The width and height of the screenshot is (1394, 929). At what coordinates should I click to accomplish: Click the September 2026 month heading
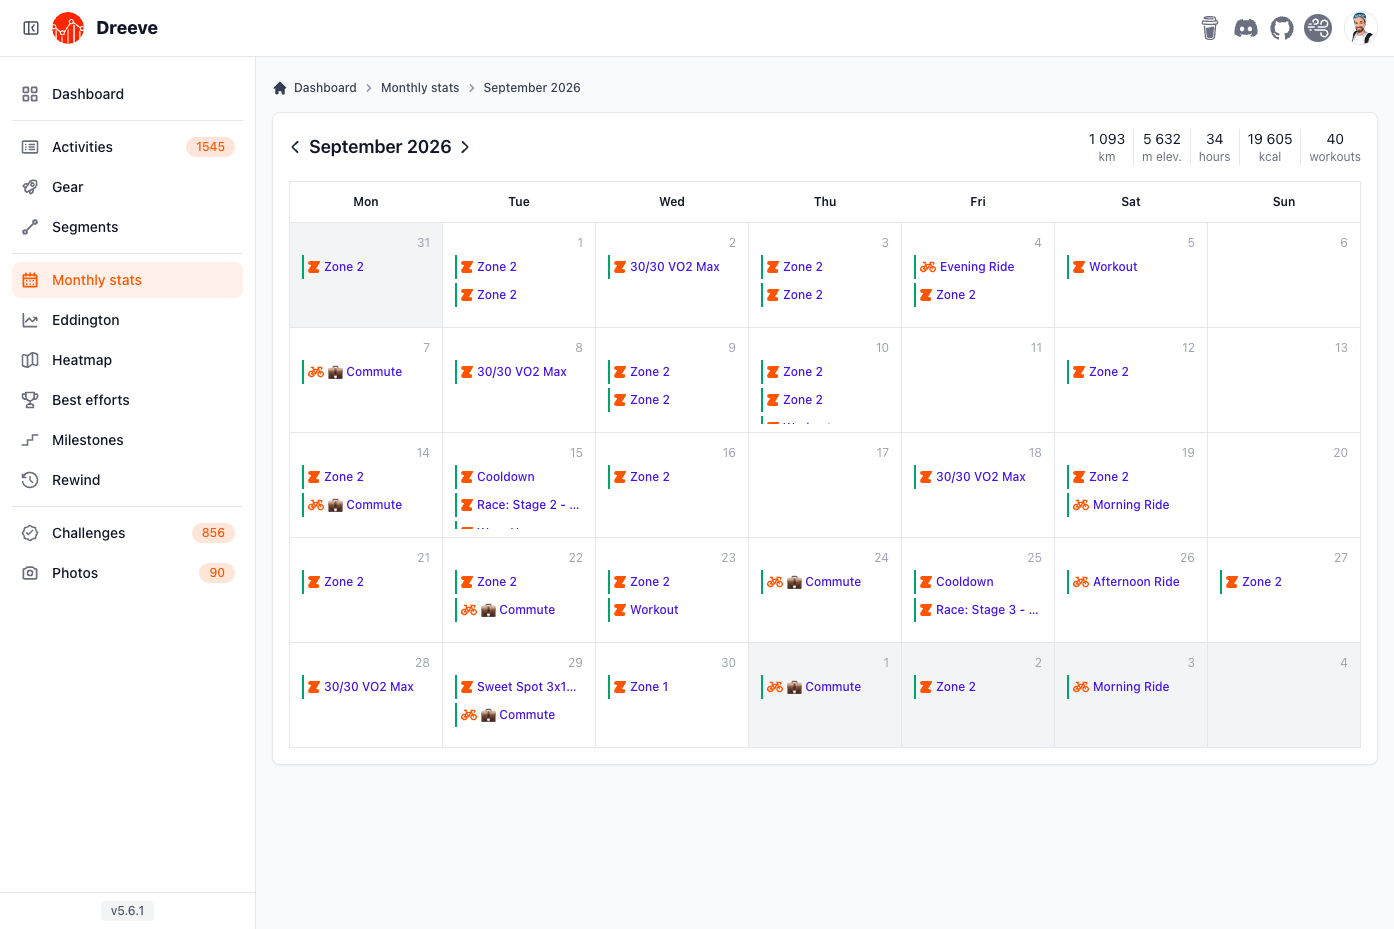380,147
